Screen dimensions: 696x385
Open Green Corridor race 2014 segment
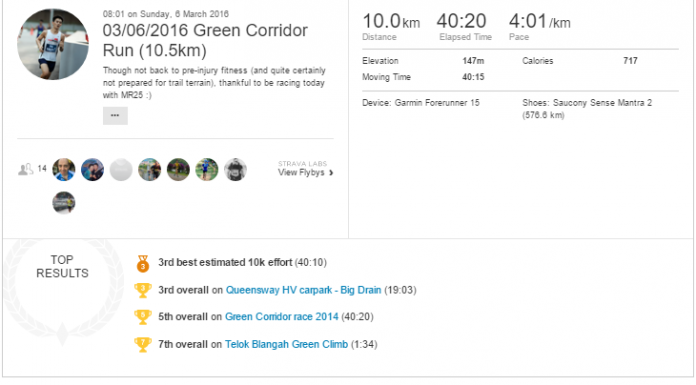point(281,317)
